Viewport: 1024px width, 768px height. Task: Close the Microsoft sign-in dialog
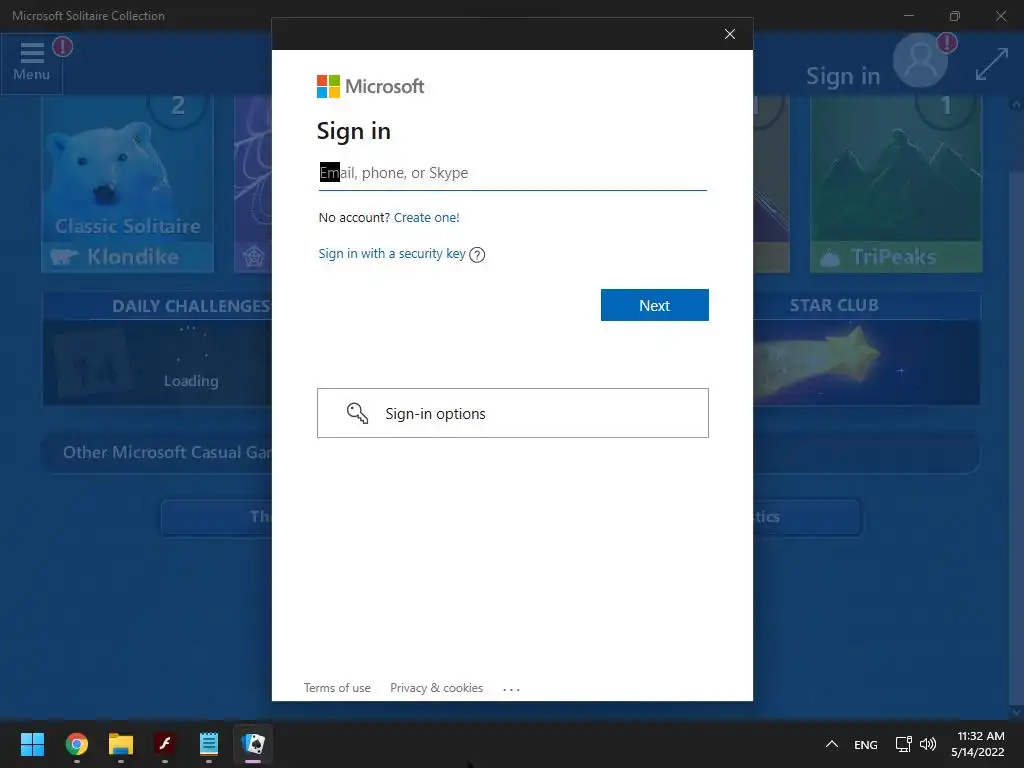(729, 34)
